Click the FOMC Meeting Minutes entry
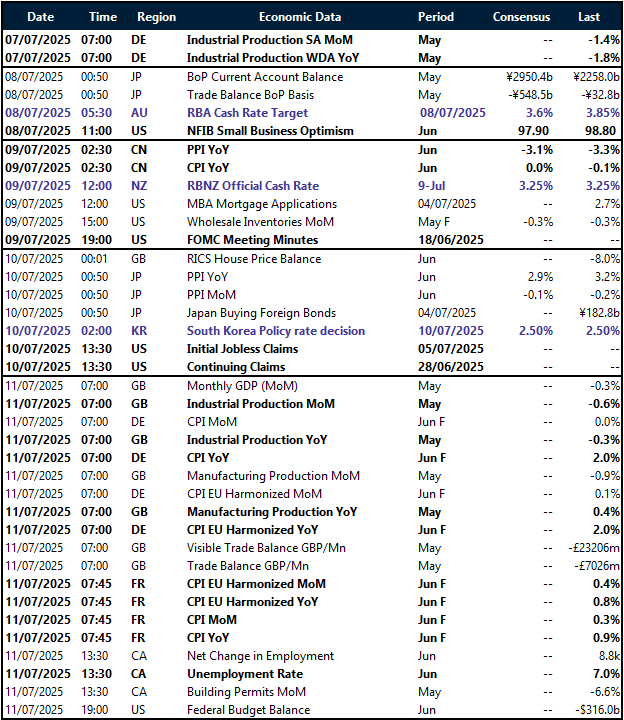Image resolution: width=624 pixels, height=720 pixels. (x=252, y=240)
